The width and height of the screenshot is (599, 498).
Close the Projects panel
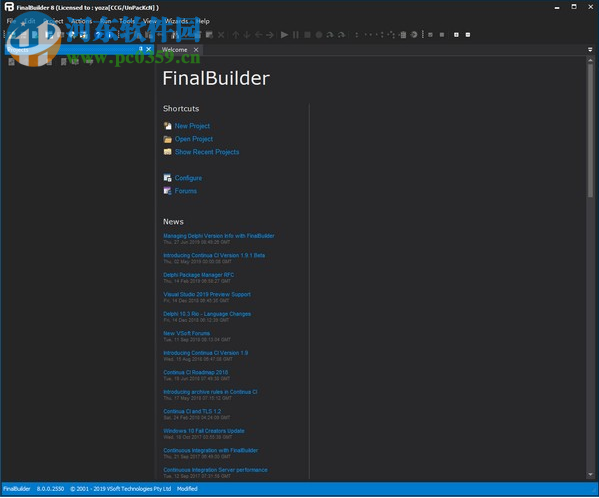coord(149,49)
